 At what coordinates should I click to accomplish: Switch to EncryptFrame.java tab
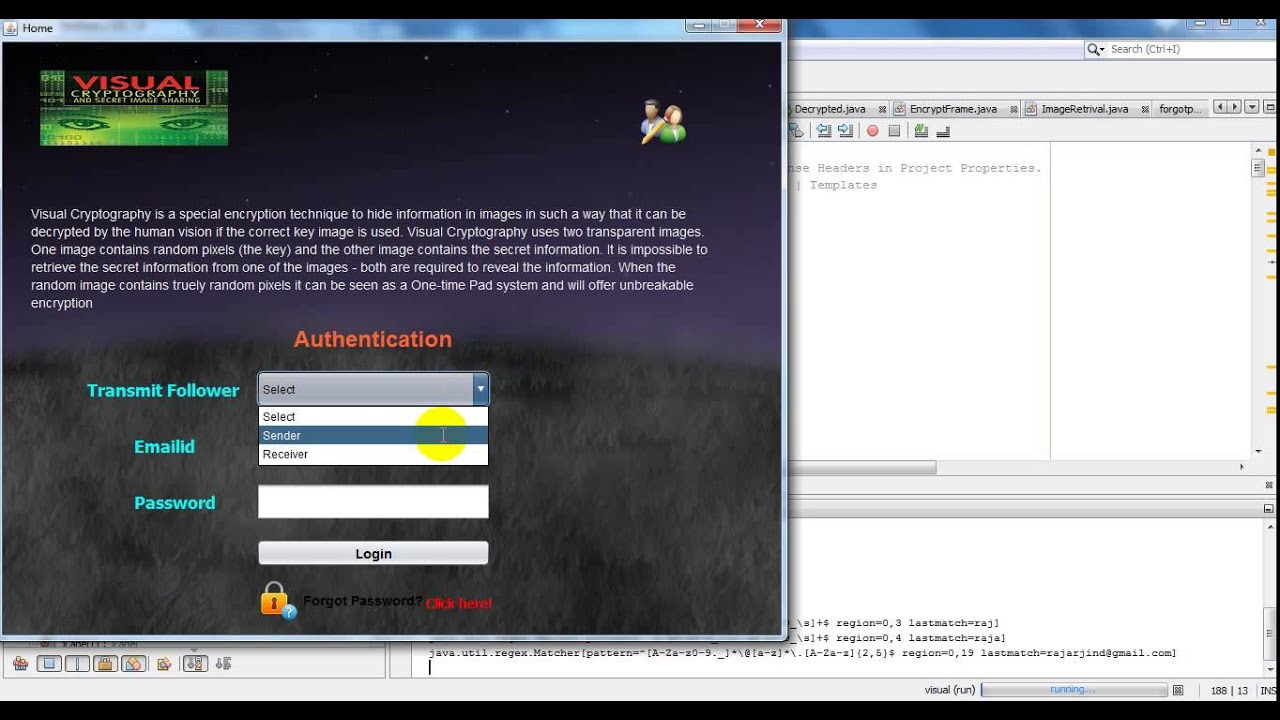[x=952, y=109]
